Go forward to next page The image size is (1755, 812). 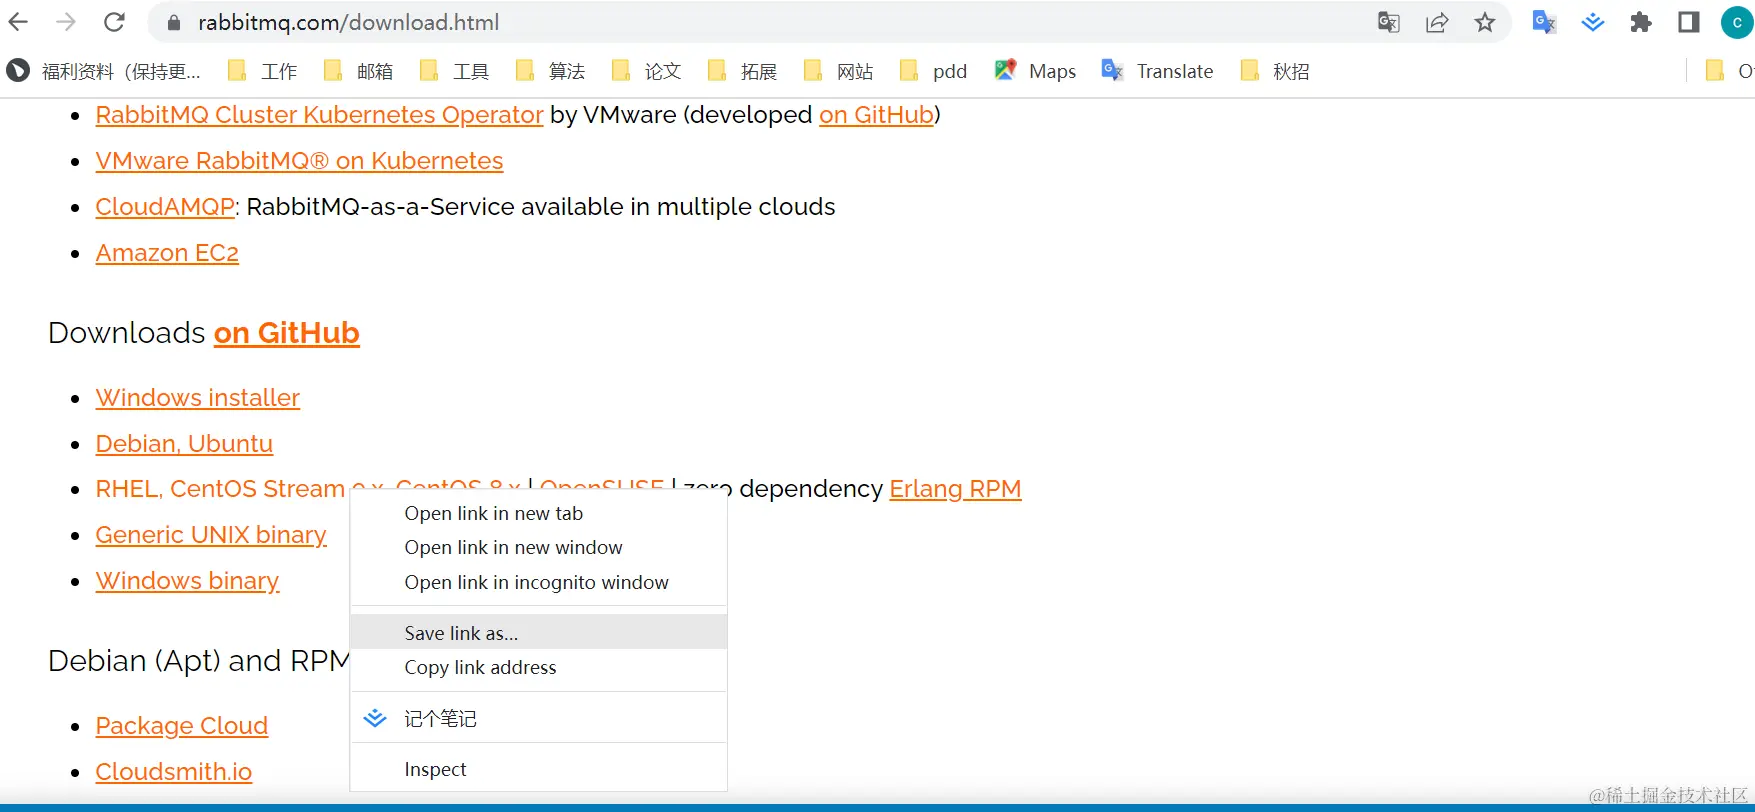click(x=66, y=22)
